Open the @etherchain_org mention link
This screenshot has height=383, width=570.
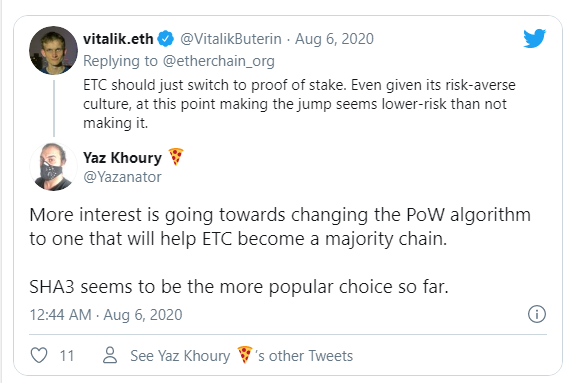point(218,61)
